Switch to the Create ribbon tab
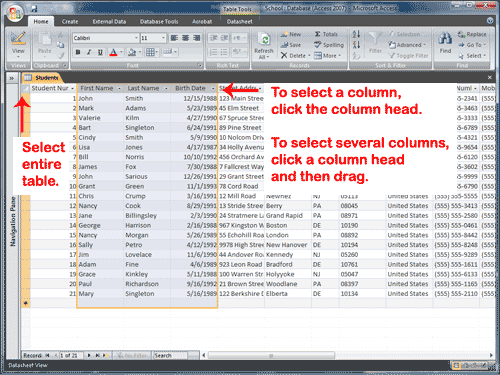This screenshot has height=375, width=500. [x=70, y=21]
